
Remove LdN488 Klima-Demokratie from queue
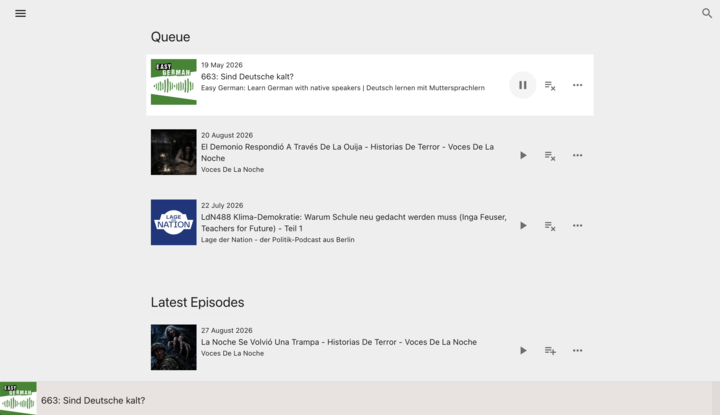coord(550,226)
